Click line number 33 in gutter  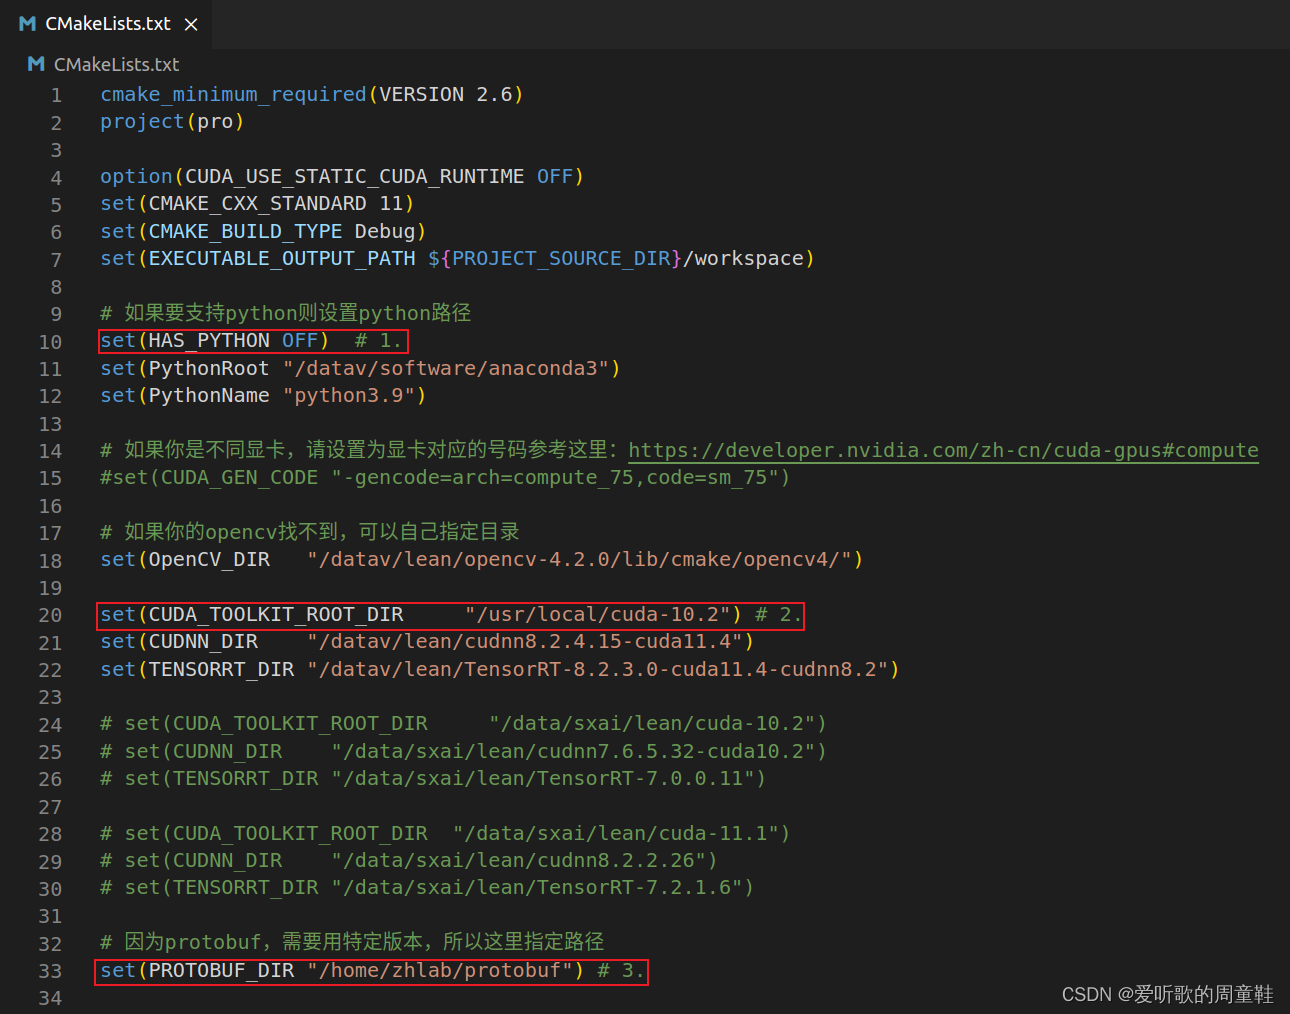pyautogui.click(x=50, y=971)
